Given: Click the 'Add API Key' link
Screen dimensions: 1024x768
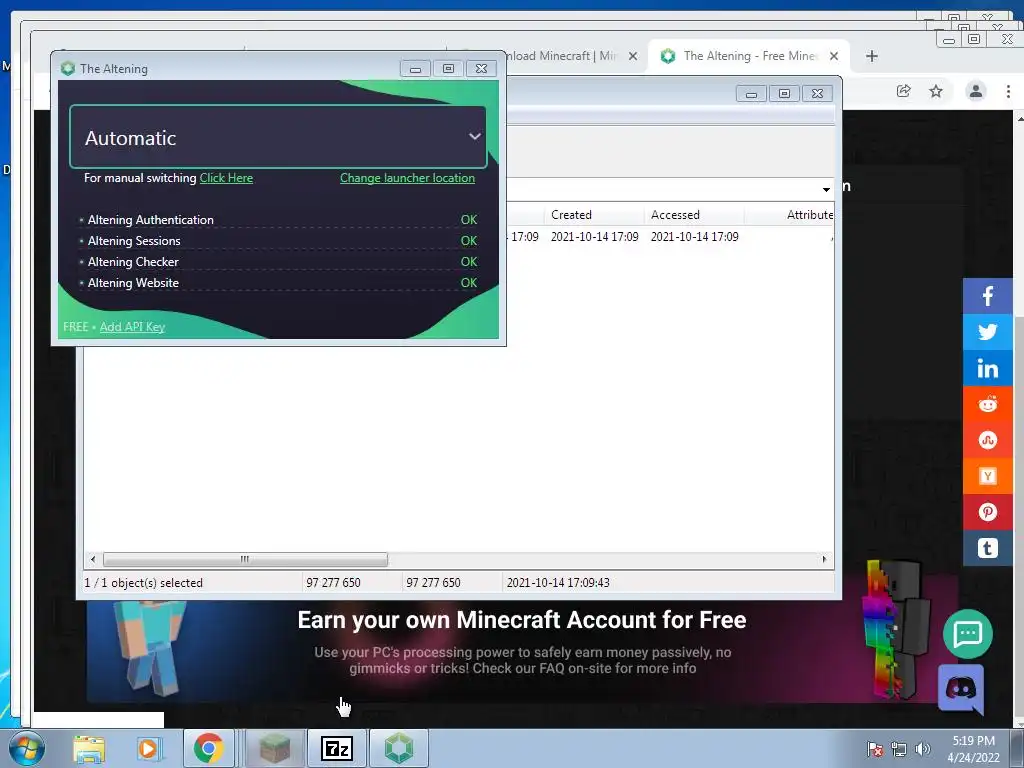Looking at the screenshot, I should pos(132,327).
